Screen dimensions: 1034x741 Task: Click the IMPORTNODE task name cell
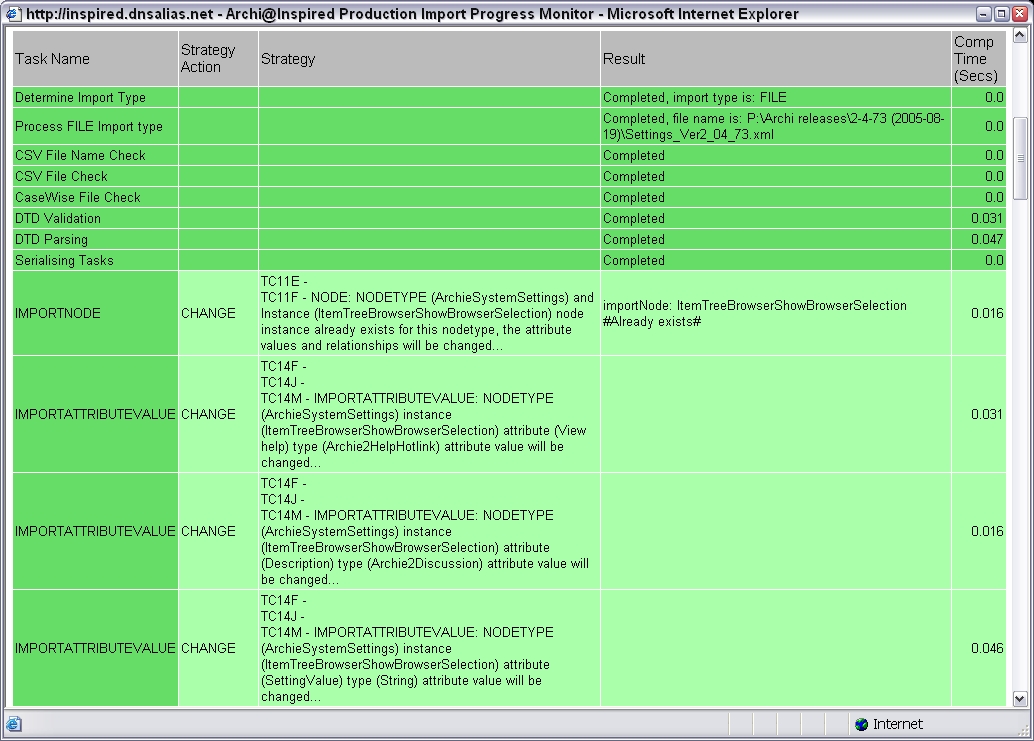pyautogui.click(x=58, y=313)
